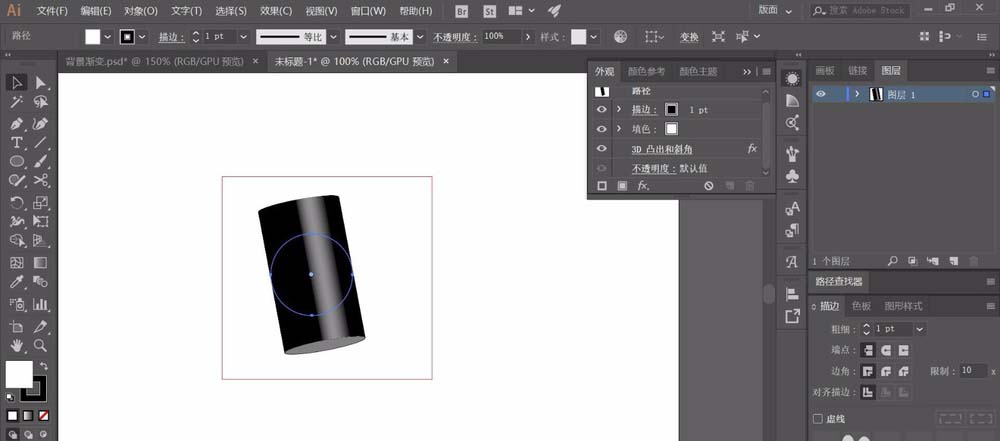Expand 图层 1 in the Layers panel

coord(857,94)
